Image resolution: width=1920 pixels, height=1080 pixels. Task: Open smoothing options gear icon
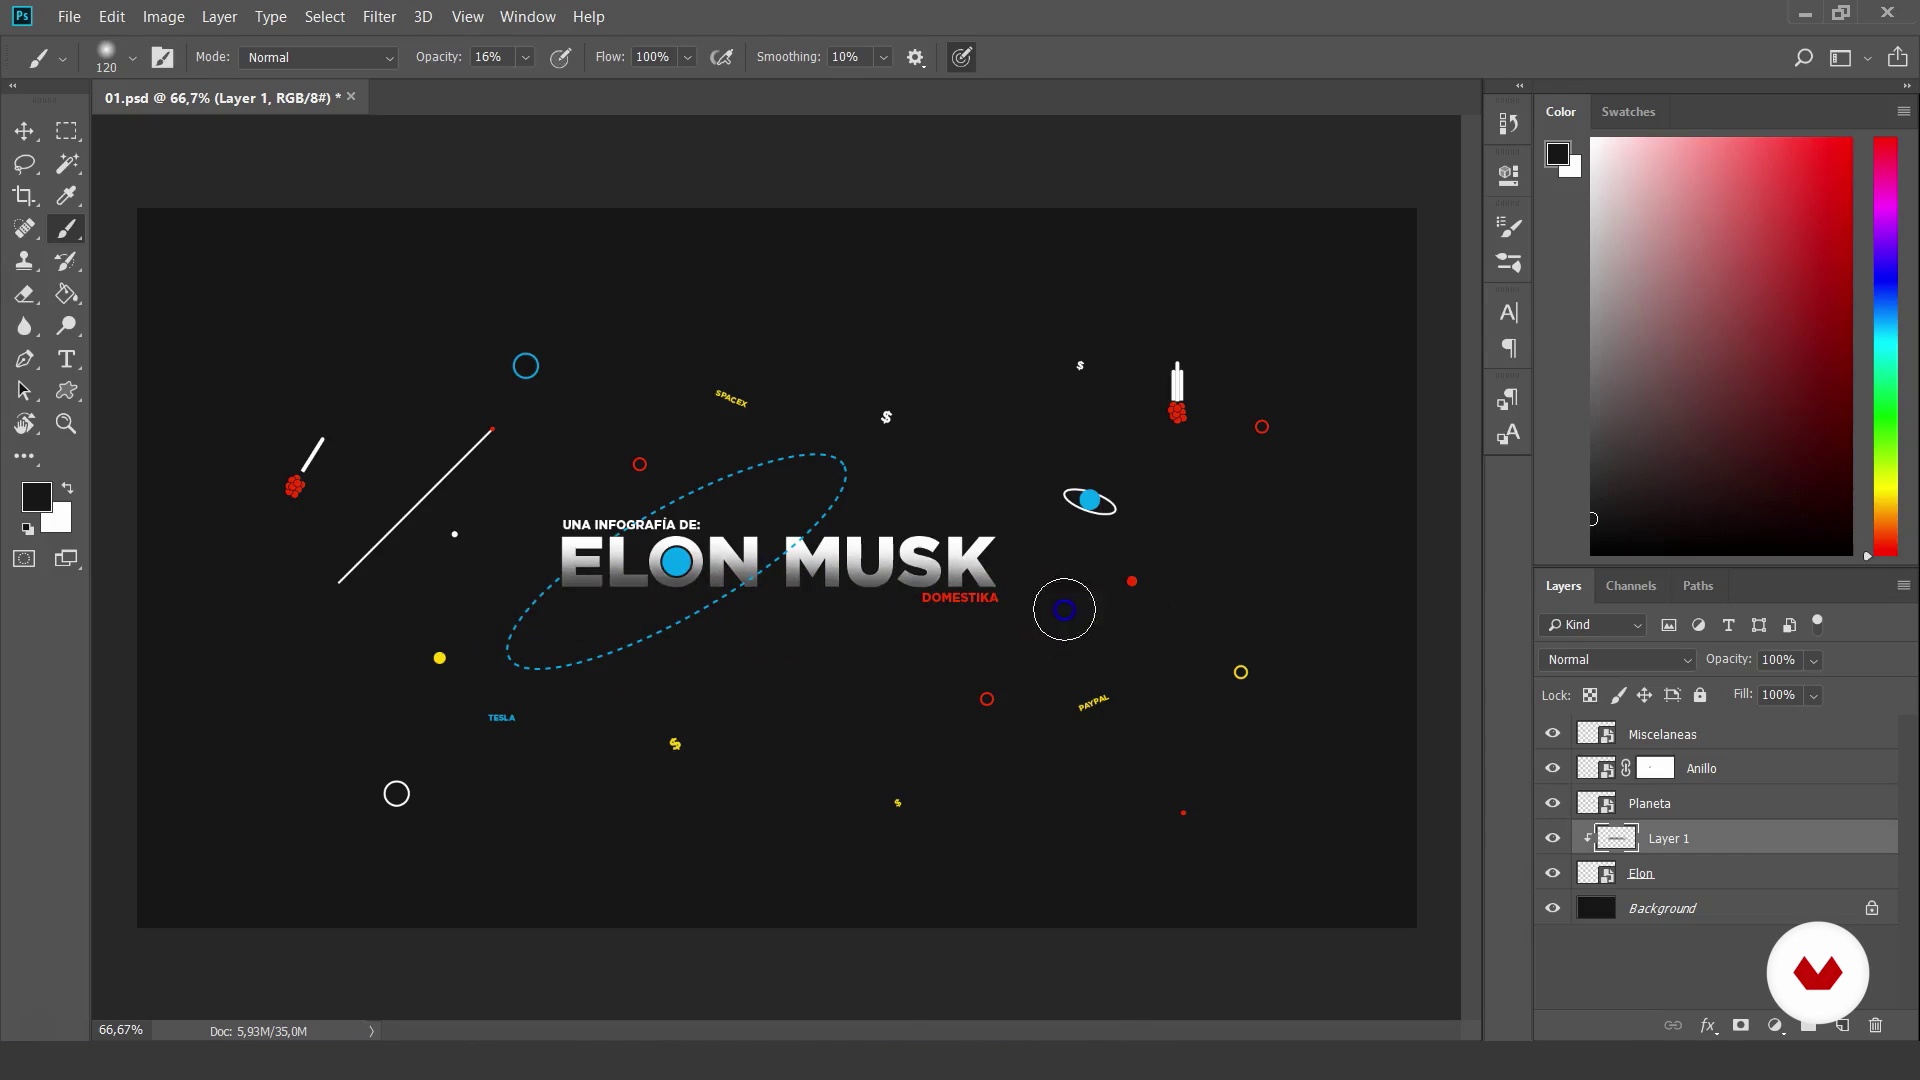tap(915, 58)
